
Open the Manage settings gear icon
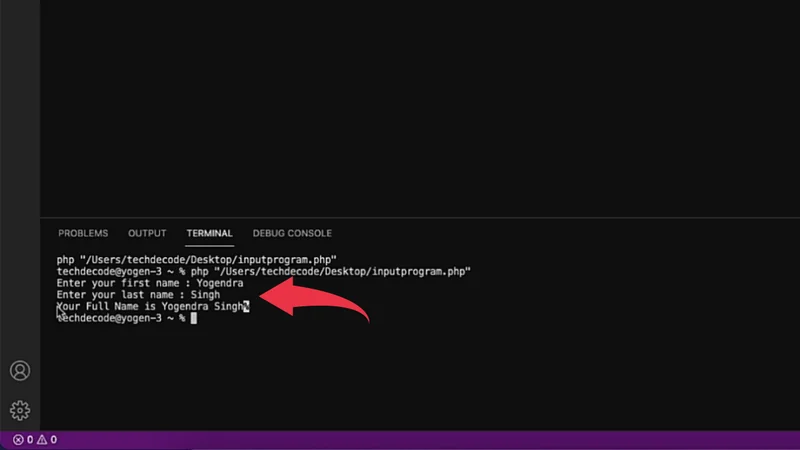(20, 410)
